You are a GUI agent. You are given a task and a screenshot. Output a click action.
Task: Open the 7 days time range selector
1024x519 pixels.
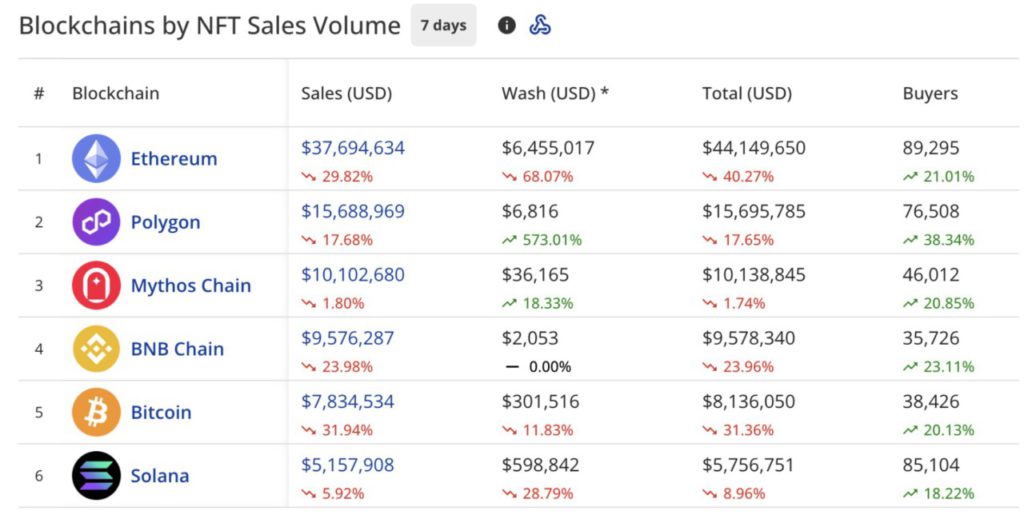coord(443,26)
